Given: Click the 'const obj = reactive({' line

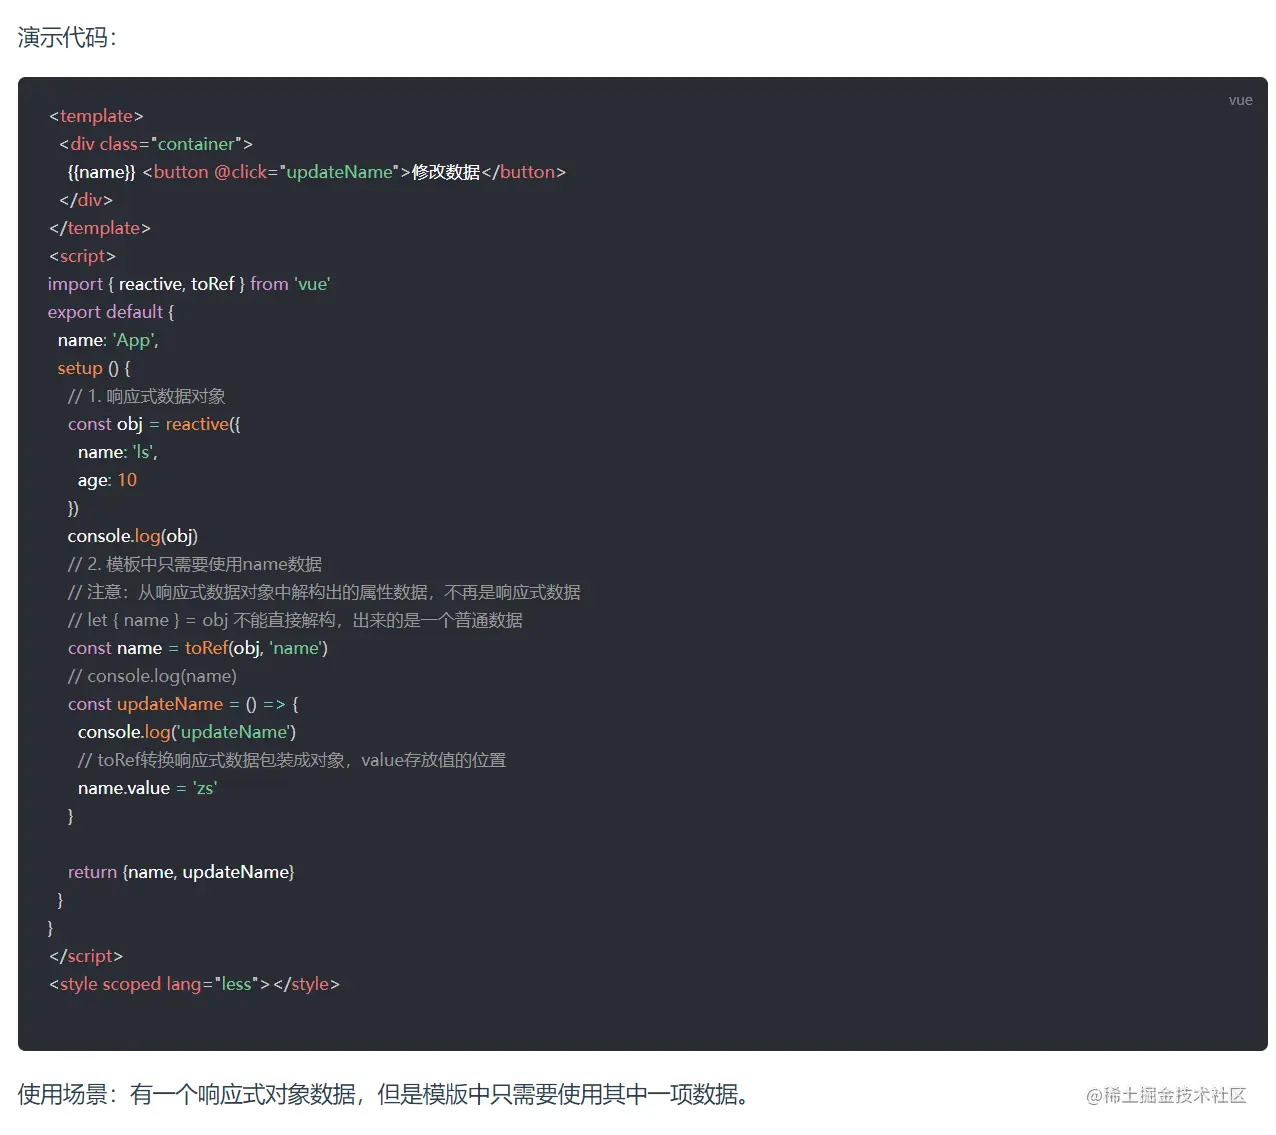Looking at the screenshot, I should tap(154, 424).
